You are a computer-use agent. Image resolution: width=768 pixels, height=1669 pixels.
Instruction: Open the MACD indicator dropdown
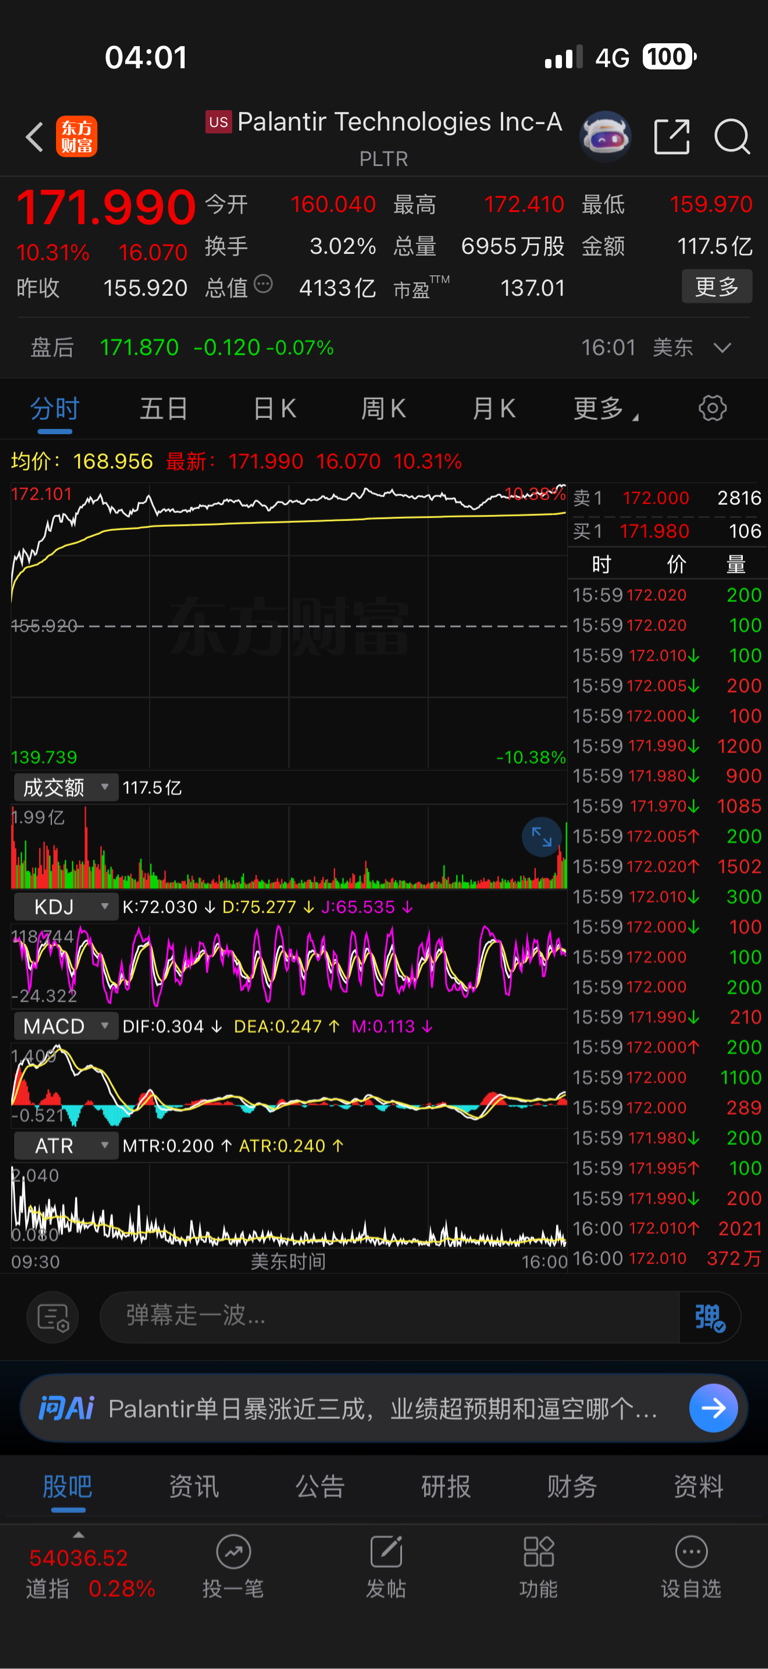(64, 1026)
